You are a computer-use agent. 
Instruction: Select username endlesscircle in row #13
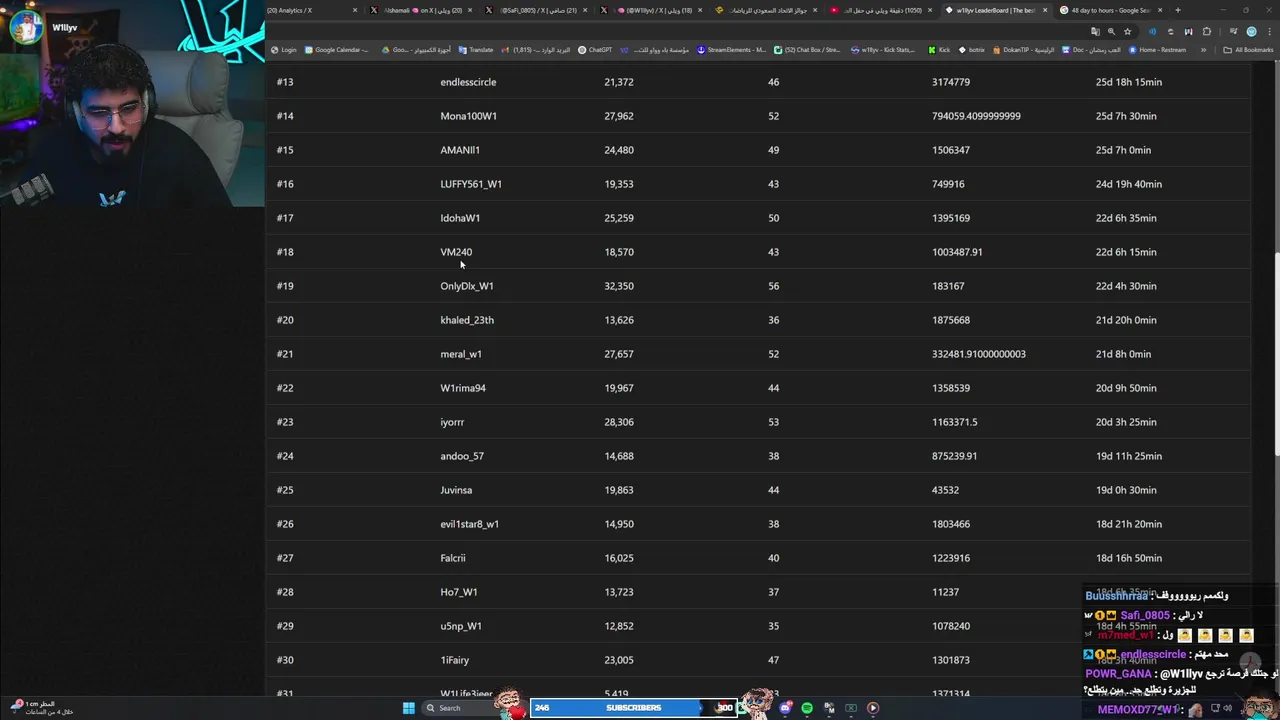[x=468, y=82]
